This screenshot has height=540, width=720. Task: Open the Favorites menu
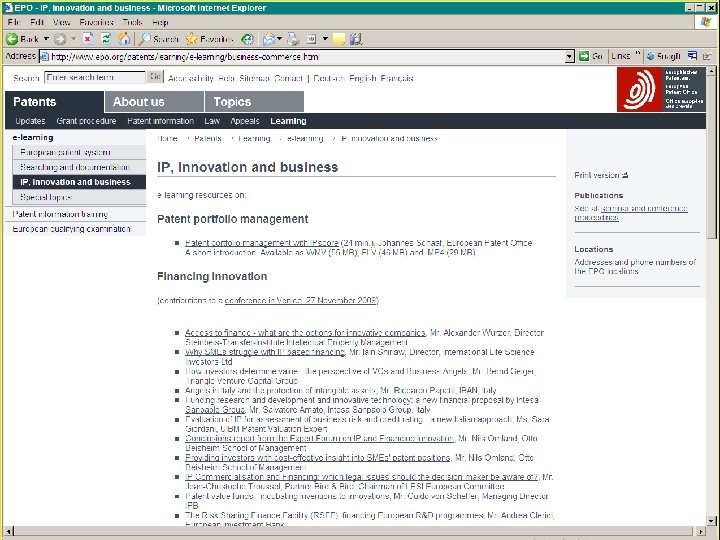point(96,22)
